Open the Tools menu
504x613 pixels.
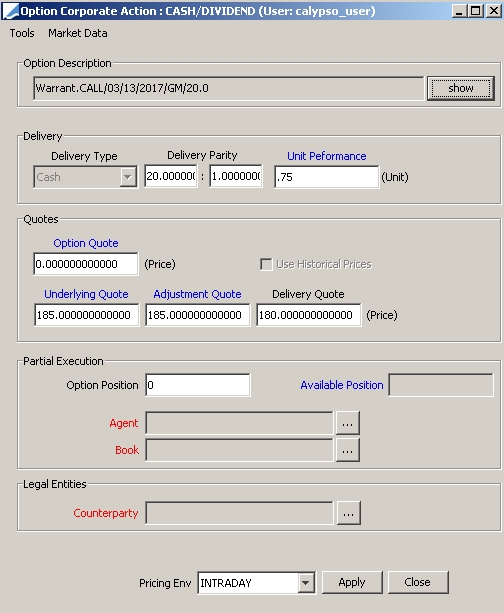tap(22, 33)
